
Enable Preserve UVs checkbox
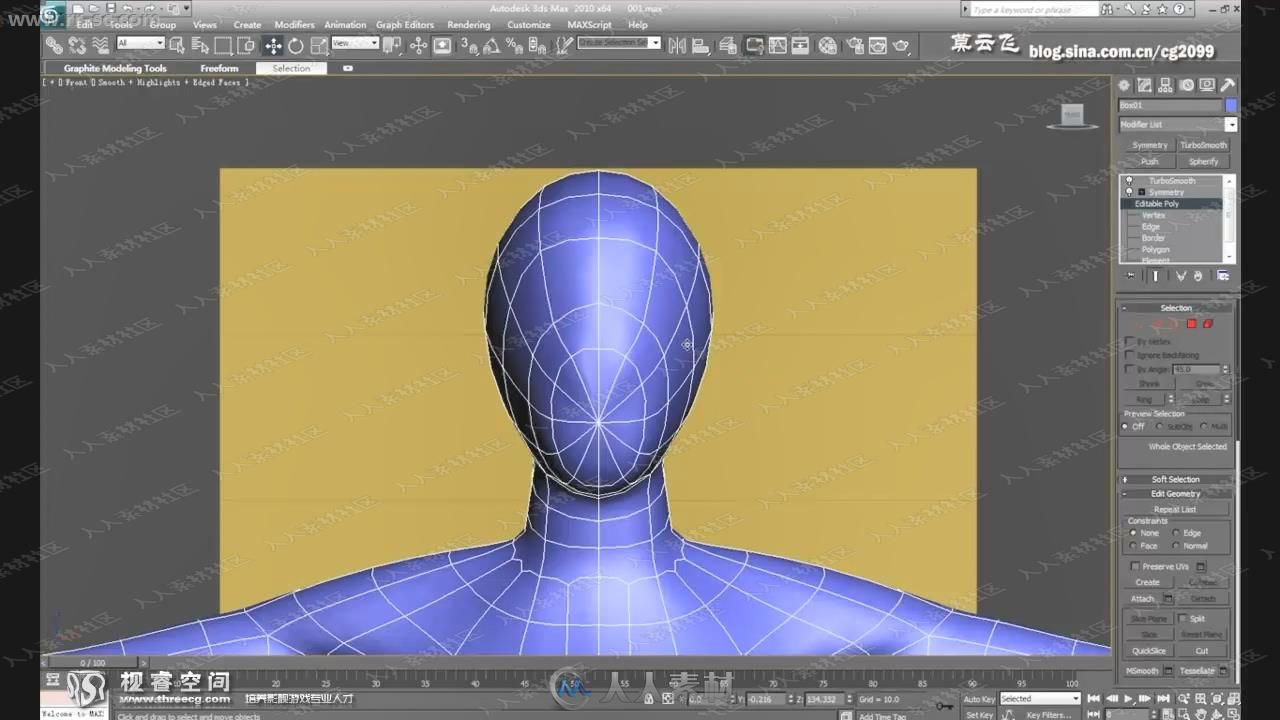coord(1135,566)
